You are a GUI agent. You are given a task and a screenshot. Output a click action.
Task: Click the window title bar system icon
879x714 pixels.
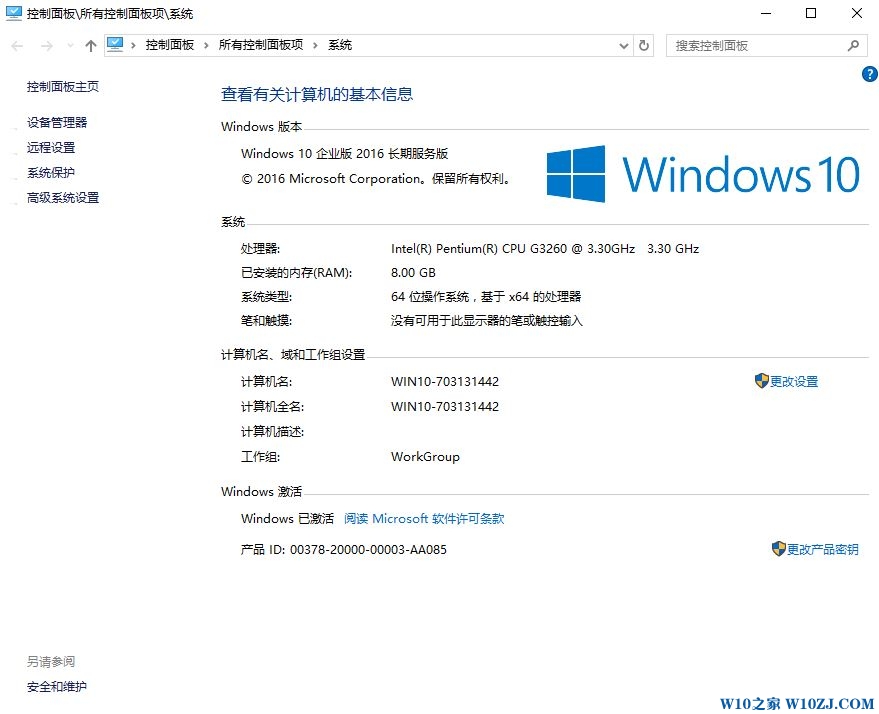(13, 13)
